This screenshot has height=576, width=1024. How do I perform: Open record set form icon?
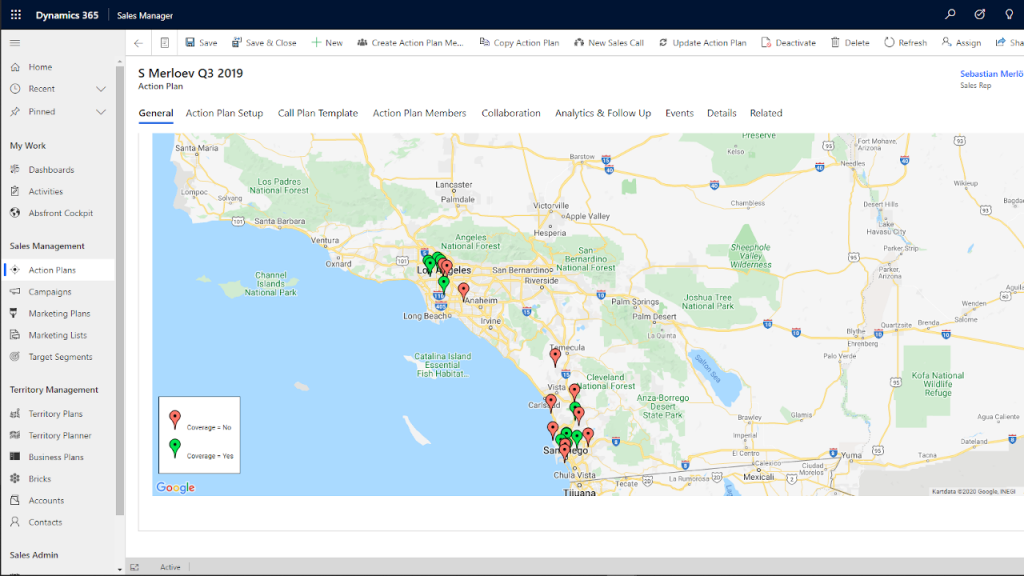click(165, 43)
